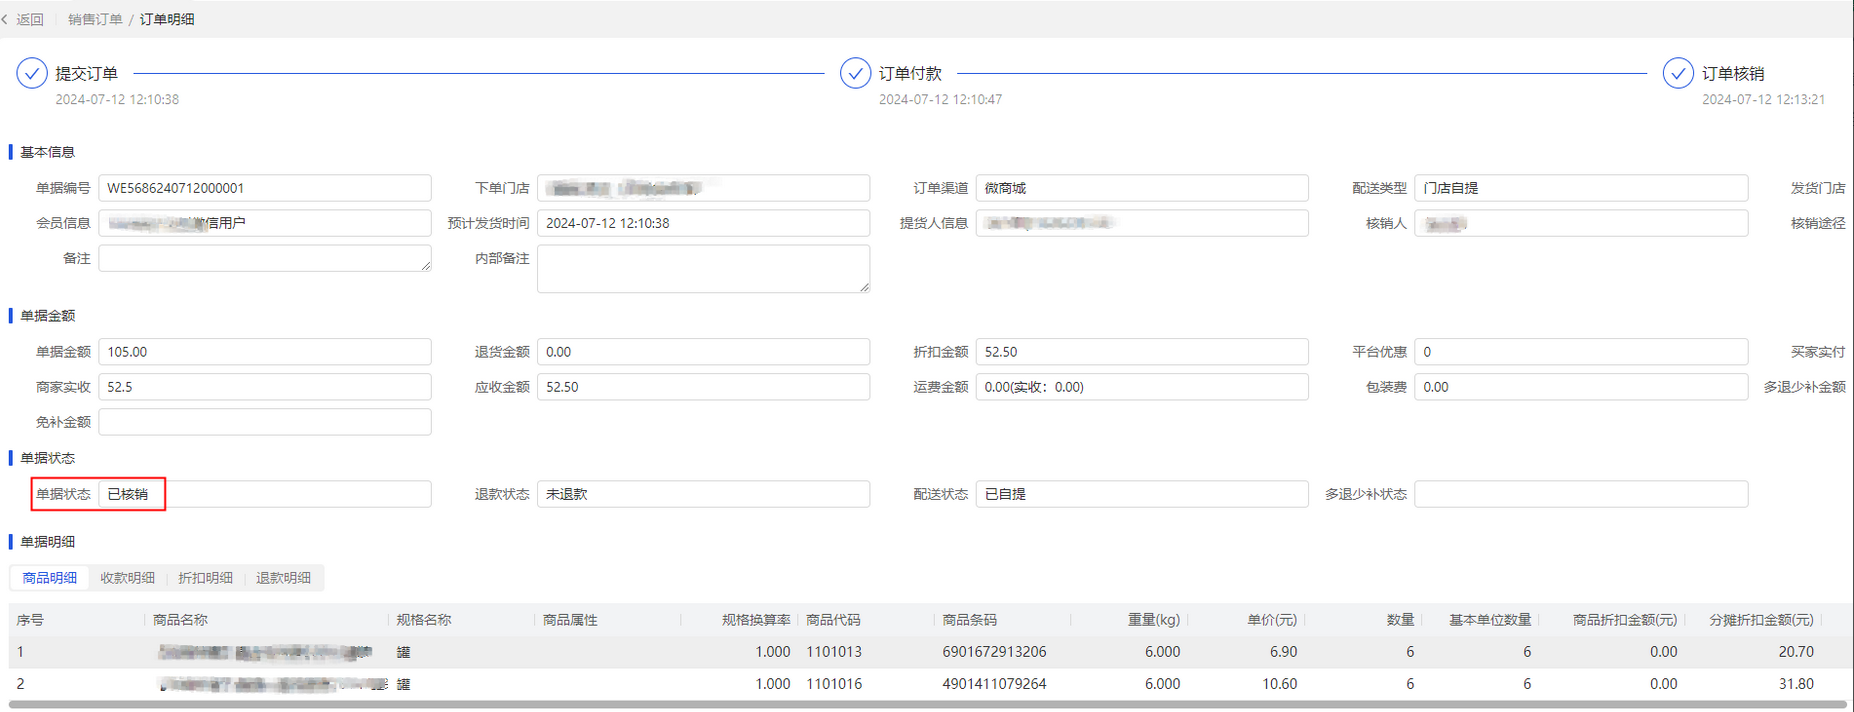The height and width of the screenshot is (712, 1854).
Task: Click the 订单渠道 field showing 微商城
Action: (1141, 188)
